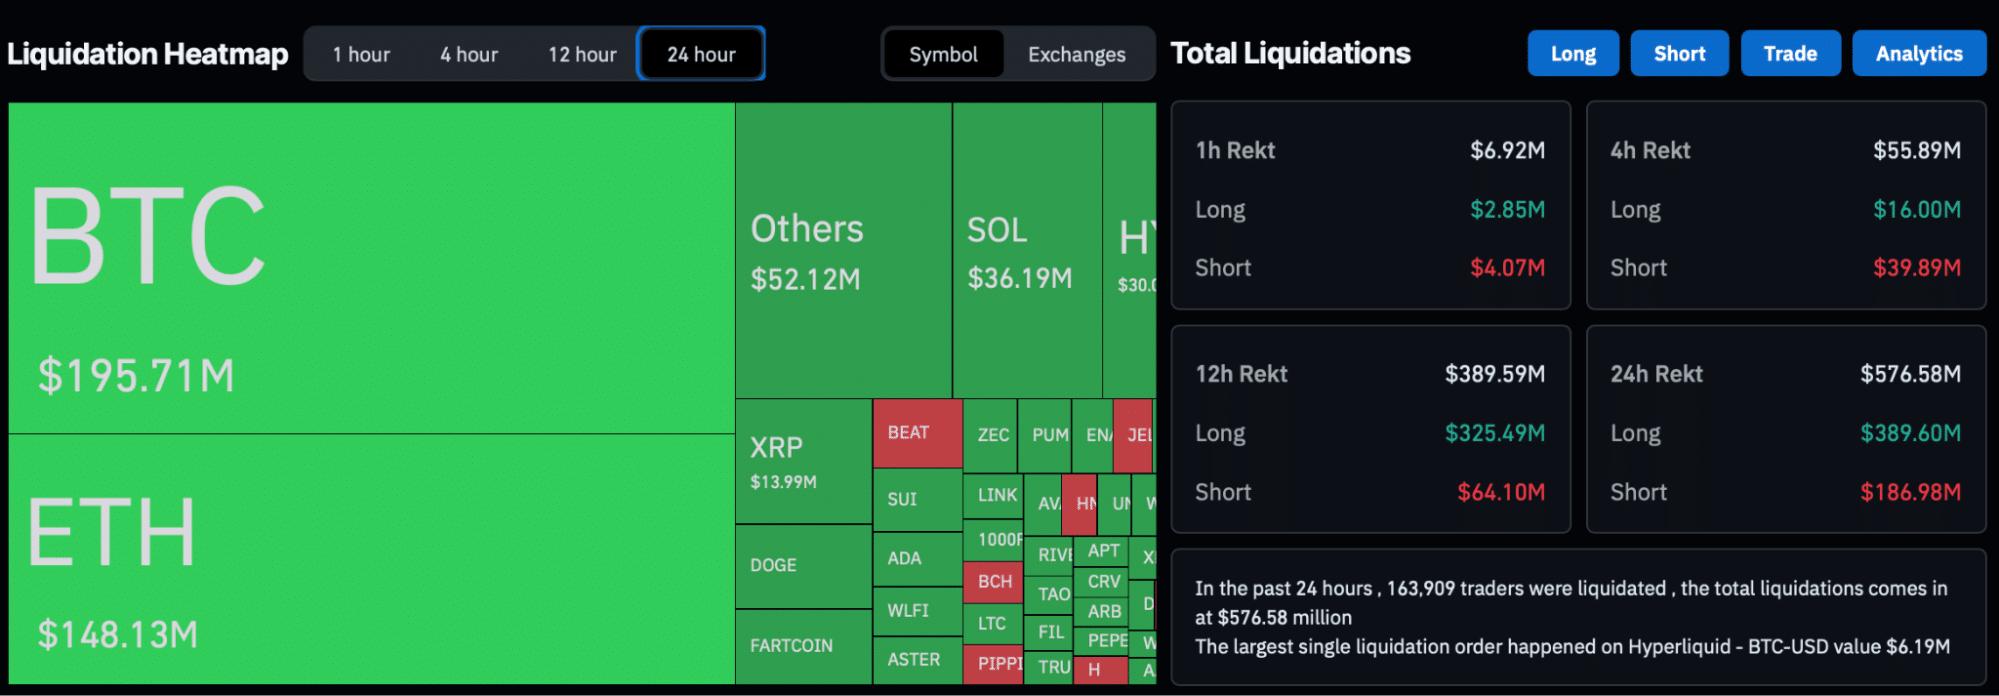Choose the 12 hour timeframe

582,54
